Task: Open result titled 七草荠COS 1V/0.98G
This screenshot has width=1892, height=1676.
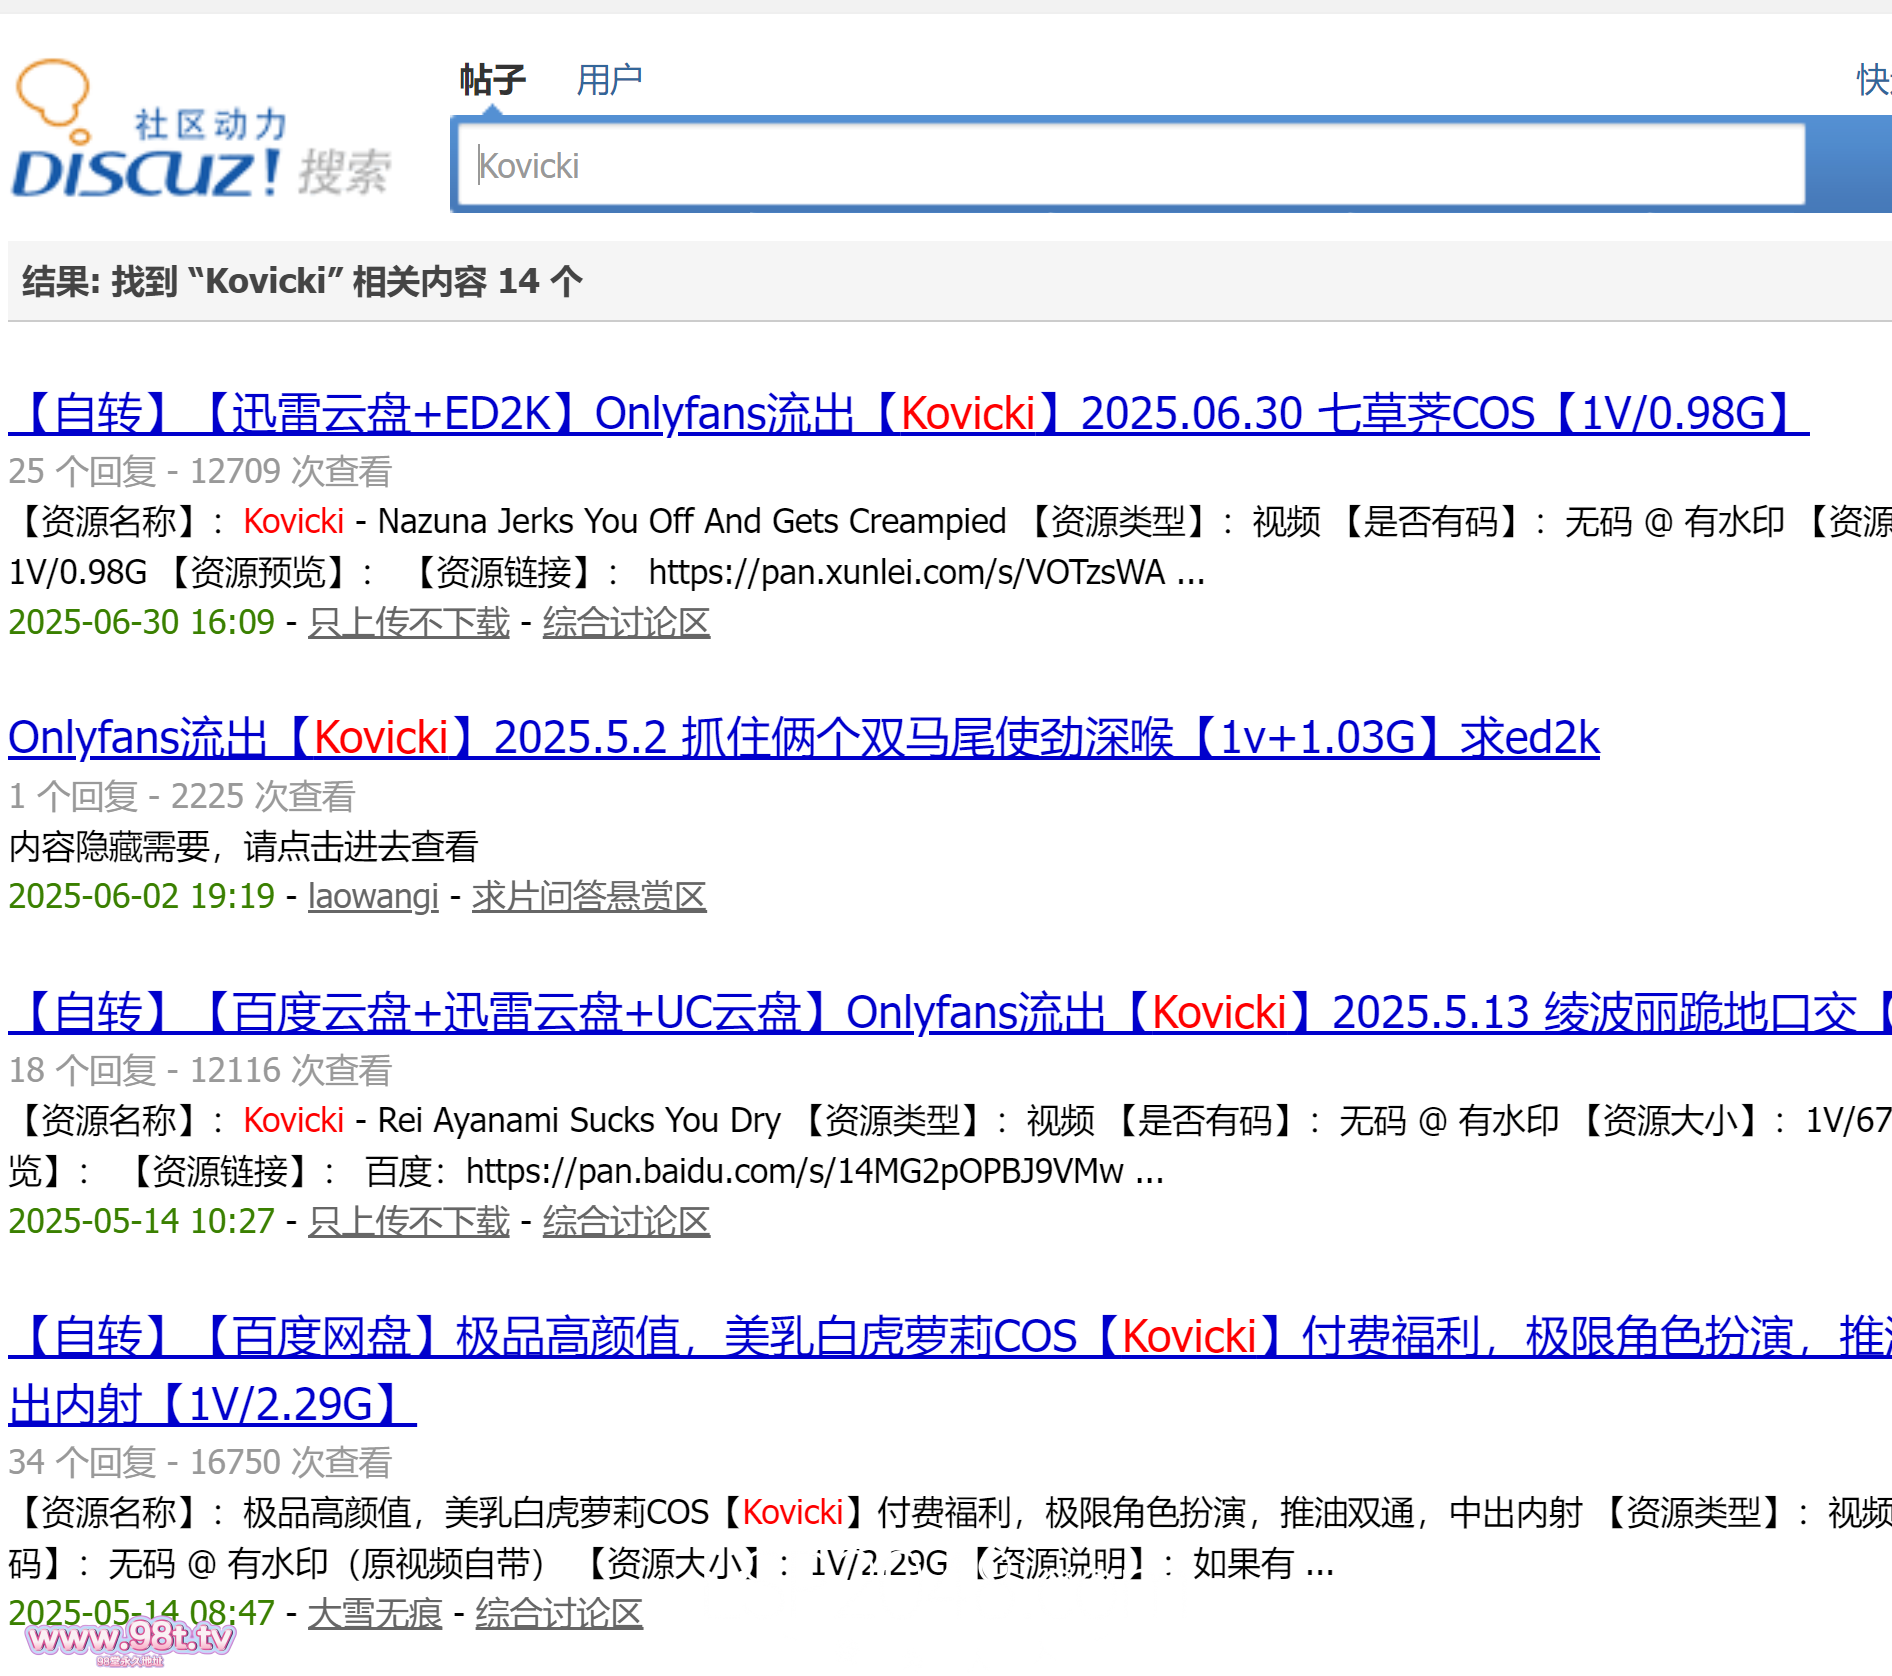Action: tap(908, 413)
